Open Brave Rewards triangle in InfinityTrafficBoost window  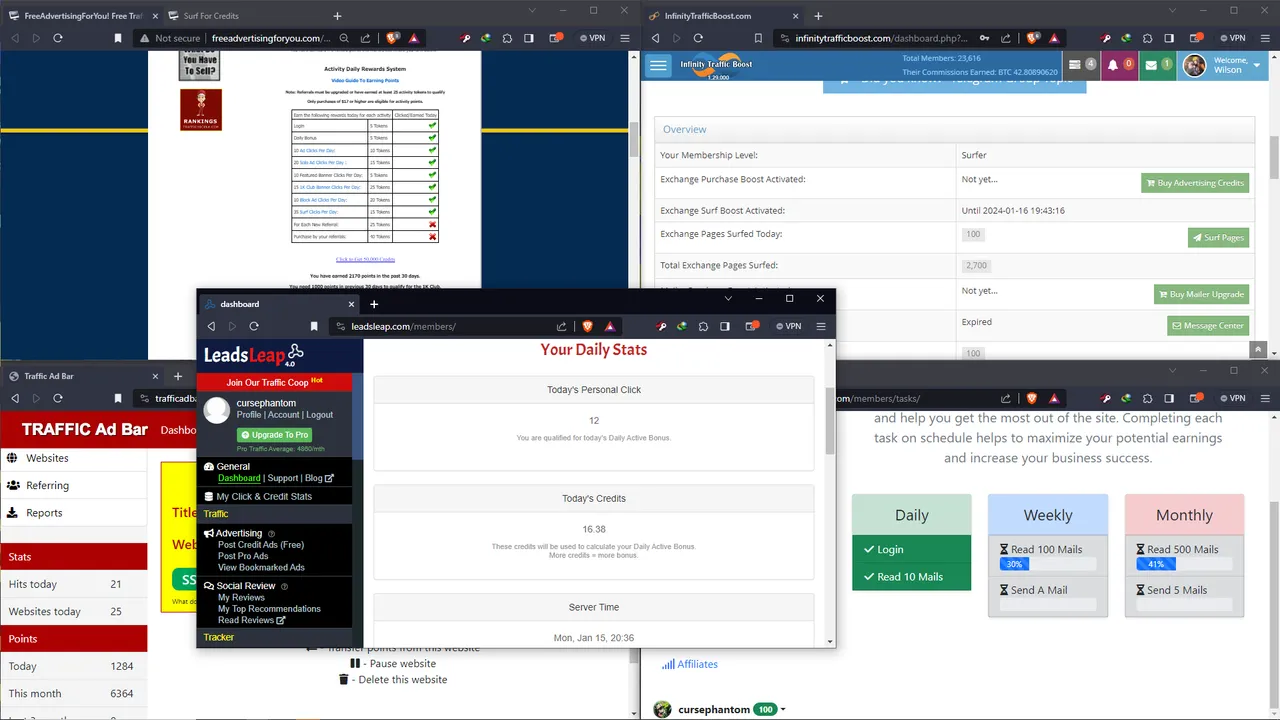(1054, 38)
